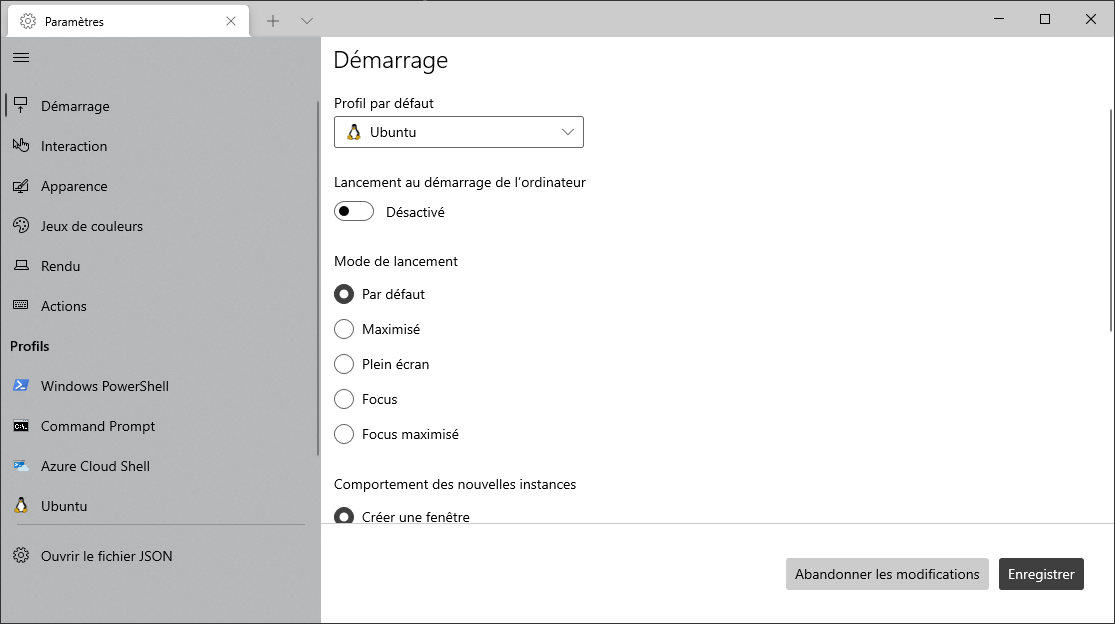Open a new tab with the plus button
Screen dimensions: 1115x624
[273, 21]
